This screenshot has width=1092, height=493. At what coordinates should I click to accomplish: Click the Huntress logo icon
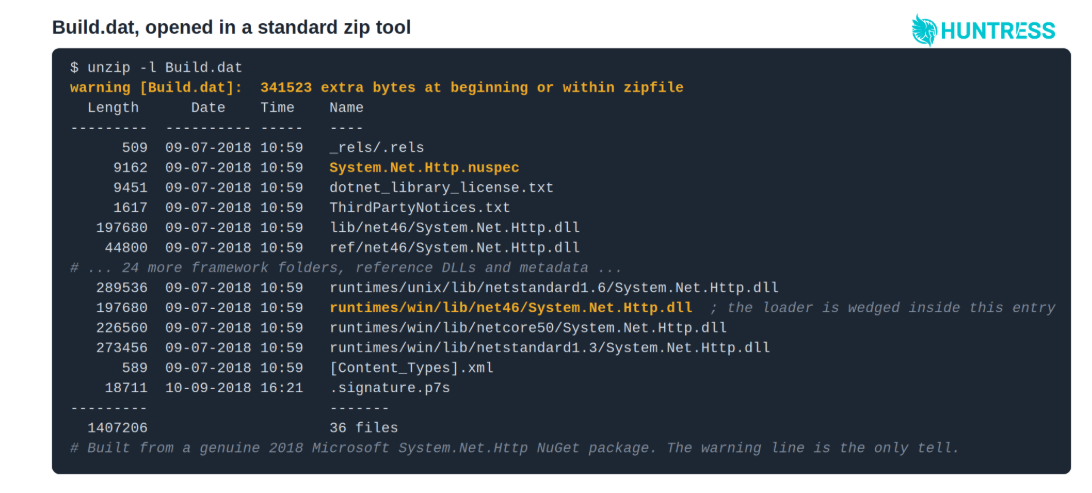click(x=924, y=30)
